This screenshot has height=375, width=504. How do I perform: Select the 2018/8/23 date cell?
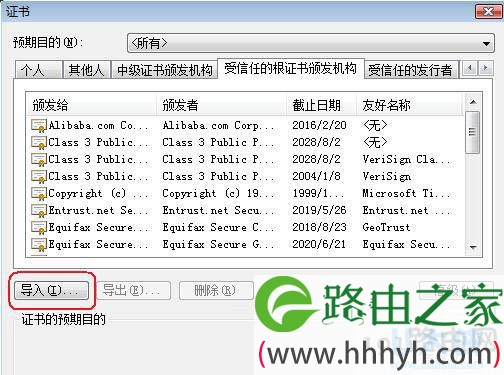pyautogui.click(x=319, y=228)
